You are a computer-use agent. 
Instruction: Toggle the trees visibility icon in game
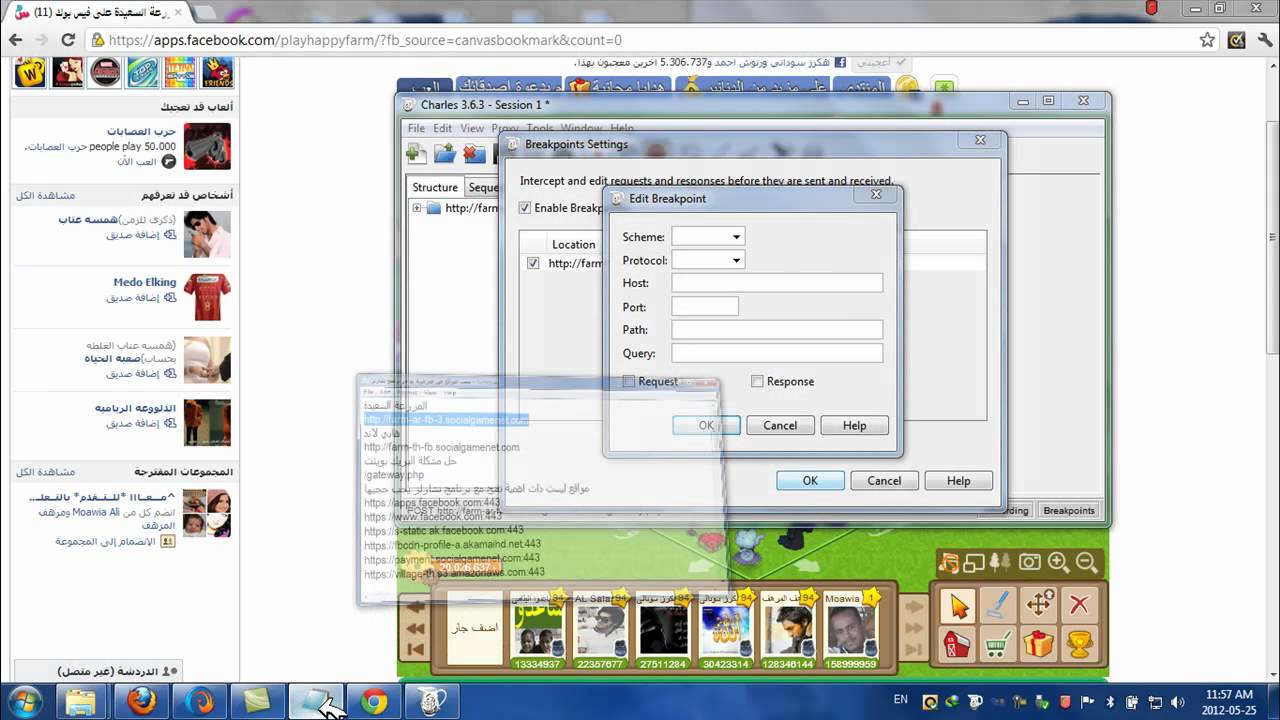[x=1002, y=563]
